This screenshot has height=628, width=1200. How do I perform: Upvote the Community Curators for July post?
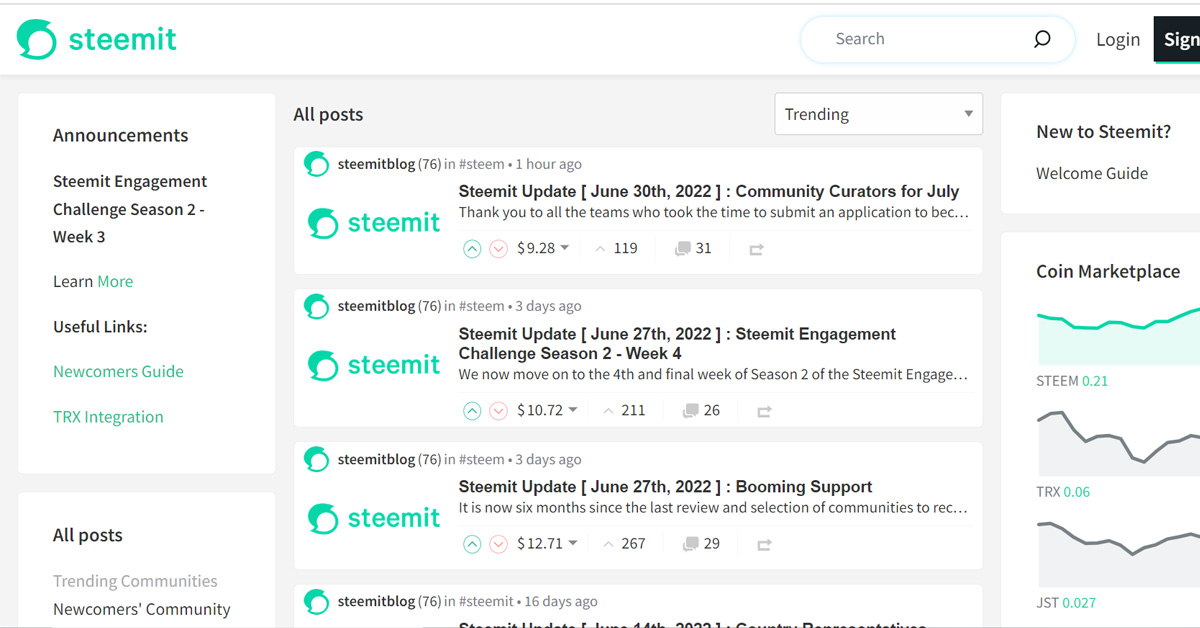pyautogui.click(x=472, y=249)
